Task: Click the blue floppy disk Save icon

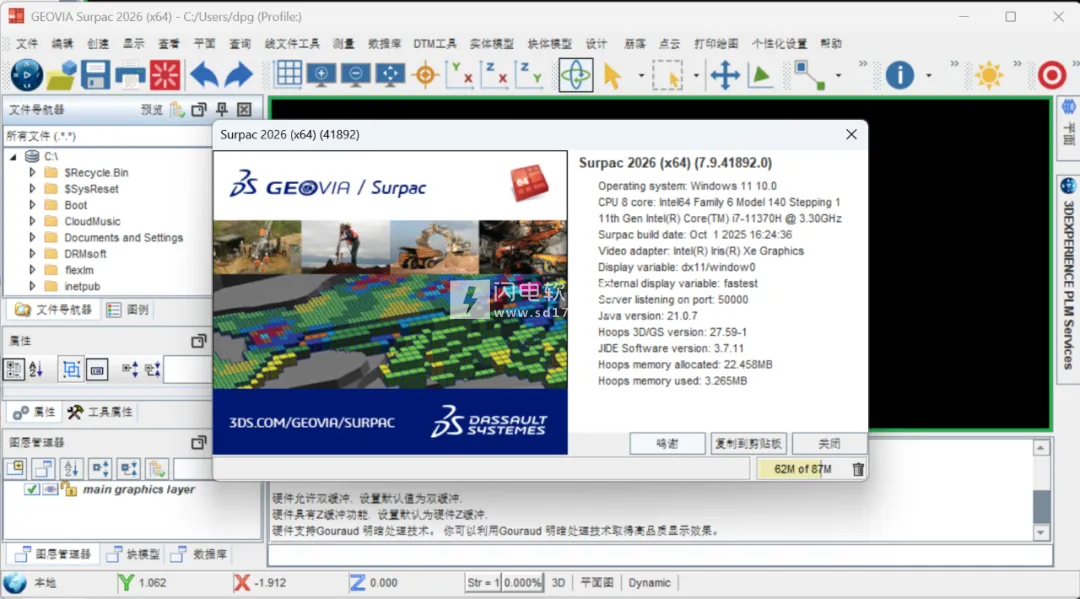Action: coord(96,75)
